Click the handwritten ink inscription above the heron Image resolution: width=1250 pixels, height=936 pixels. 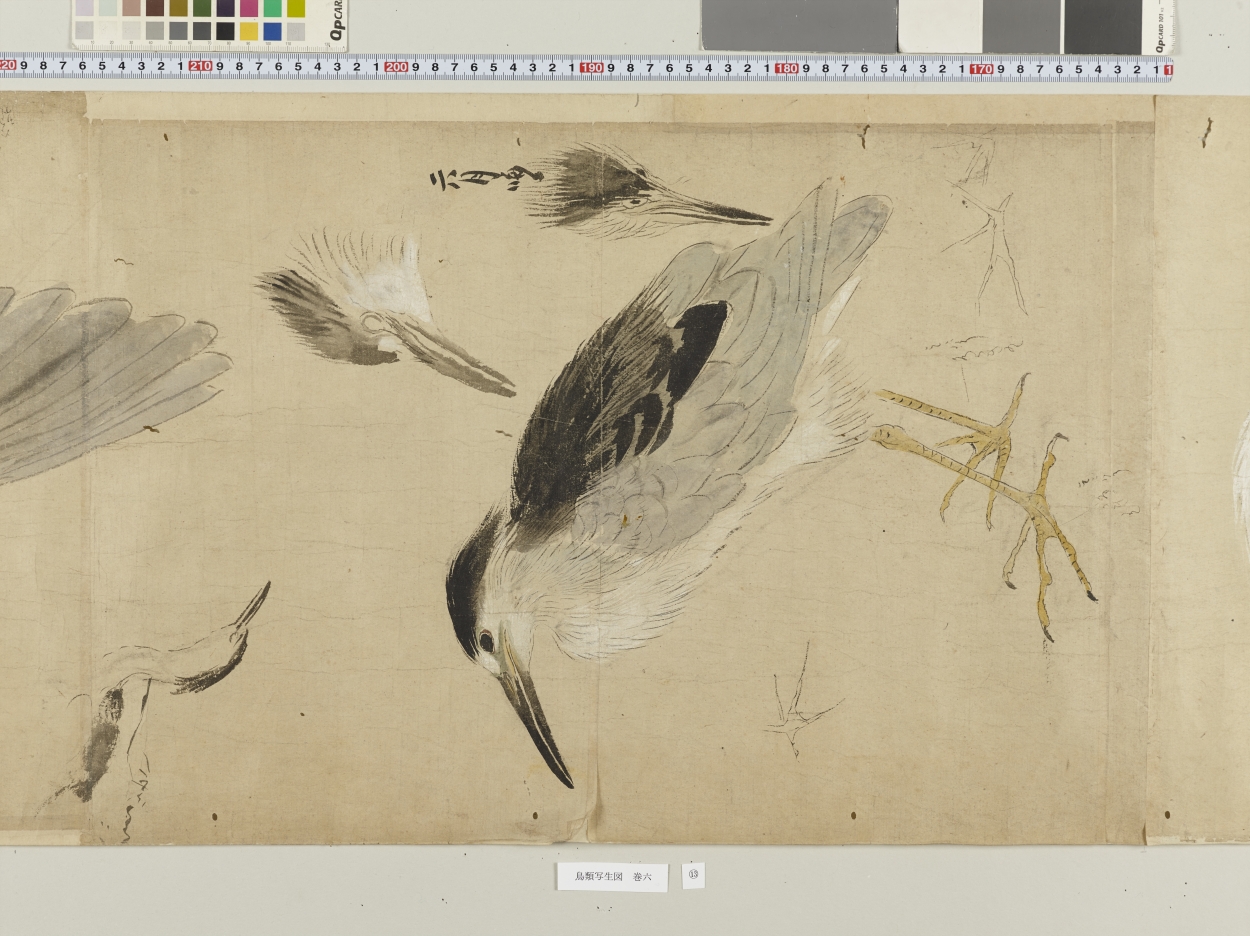tap(485, 178)
